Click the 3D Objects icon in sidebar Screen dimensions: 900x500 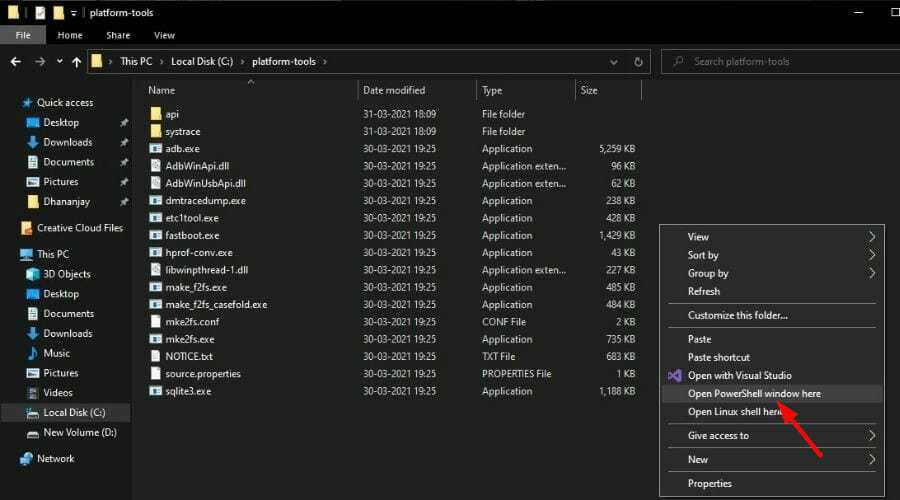pos(32,274)
